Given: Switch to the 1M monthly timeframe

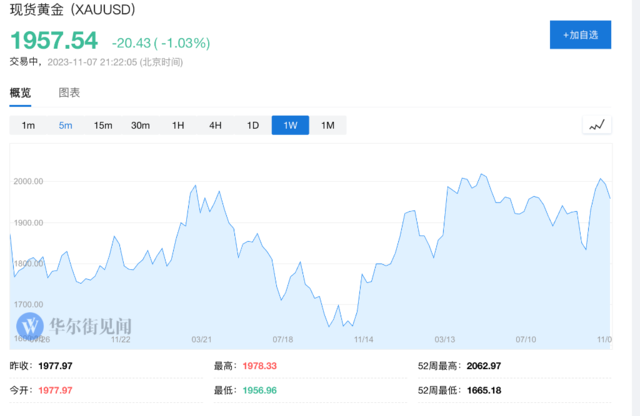Looking at the screenshot, I should pyautogui.click(x=327, y=125).
